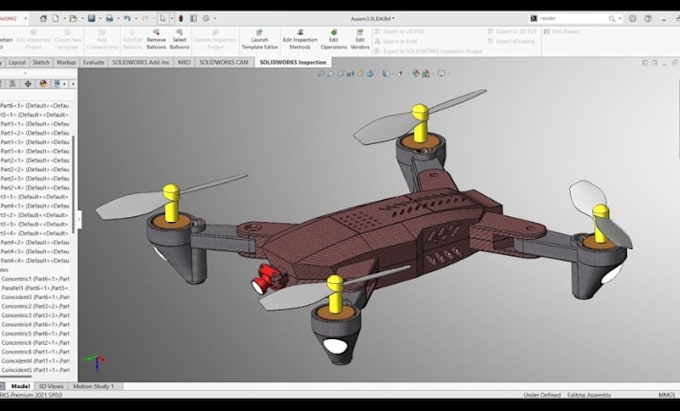Select Concentric8 mate in the feature tree

pyautogui.click(x=36, y=352)
